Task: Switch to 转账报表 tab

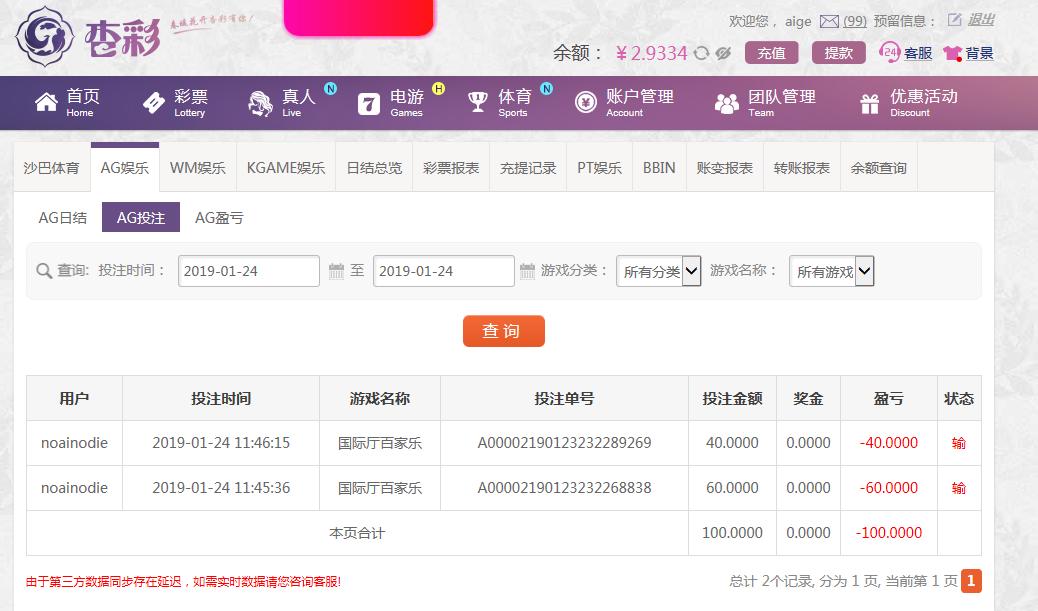Action: [x=802, y=167]
